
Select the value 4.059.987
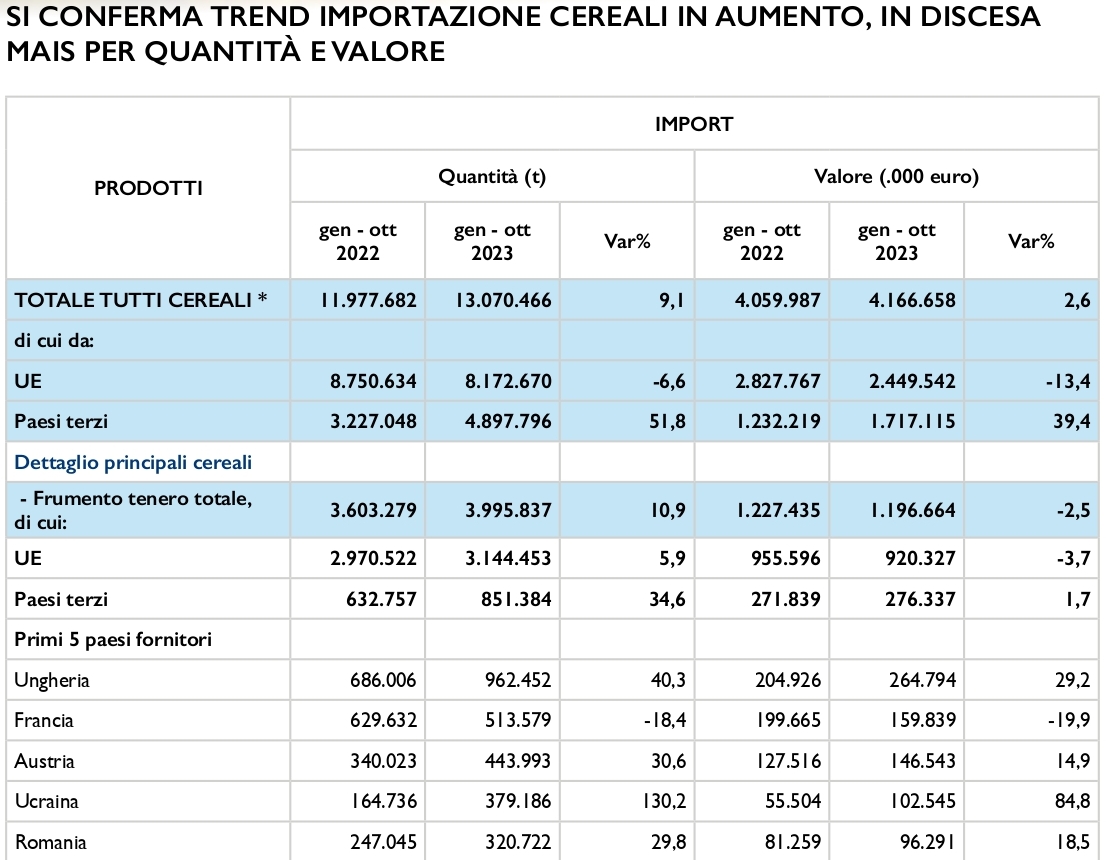point(777,301)
